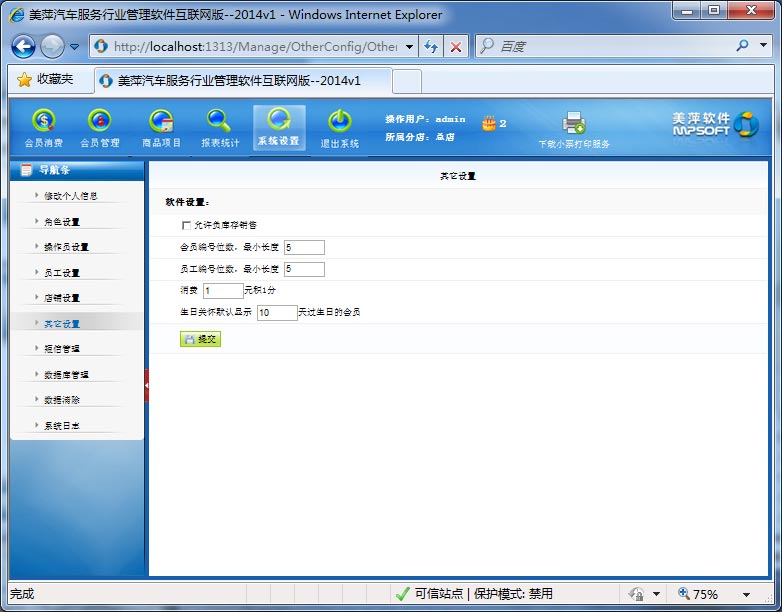Image resolution: width=782 pixels, height=612 pixels.
Task: Open the 会员消费 module icon
Action: tap(43, 122)
